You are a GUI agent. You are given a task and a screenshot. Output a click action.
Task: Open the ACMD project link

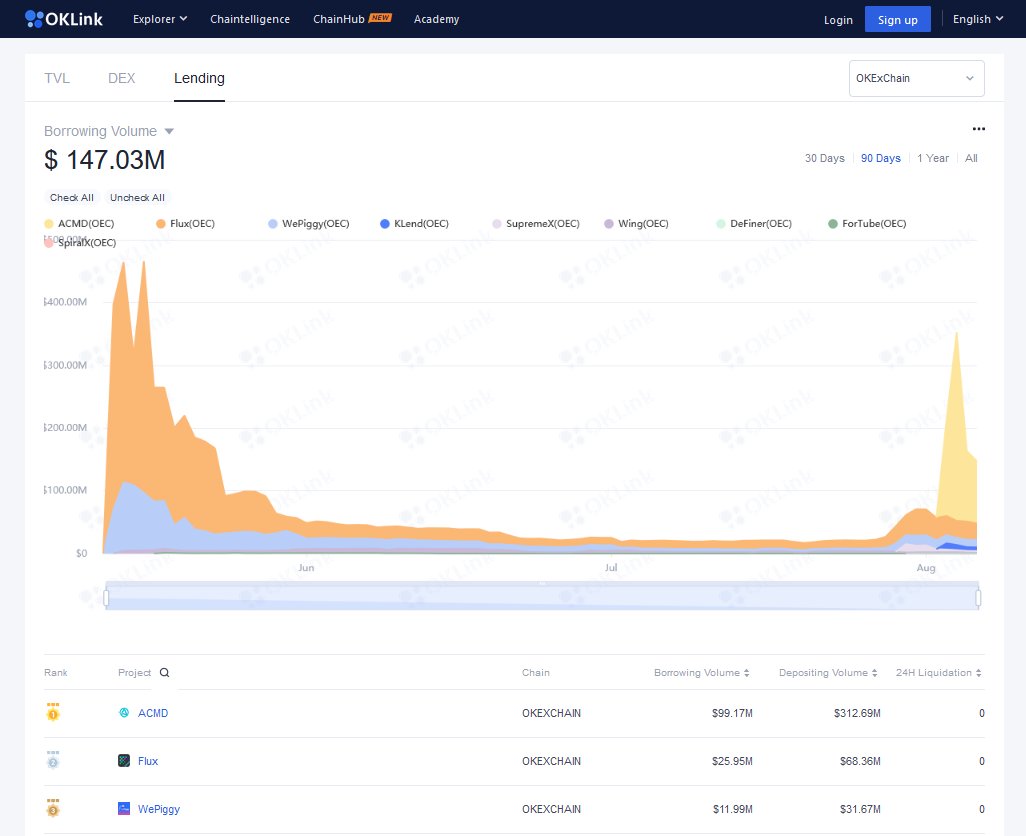(x=153, y=713)
